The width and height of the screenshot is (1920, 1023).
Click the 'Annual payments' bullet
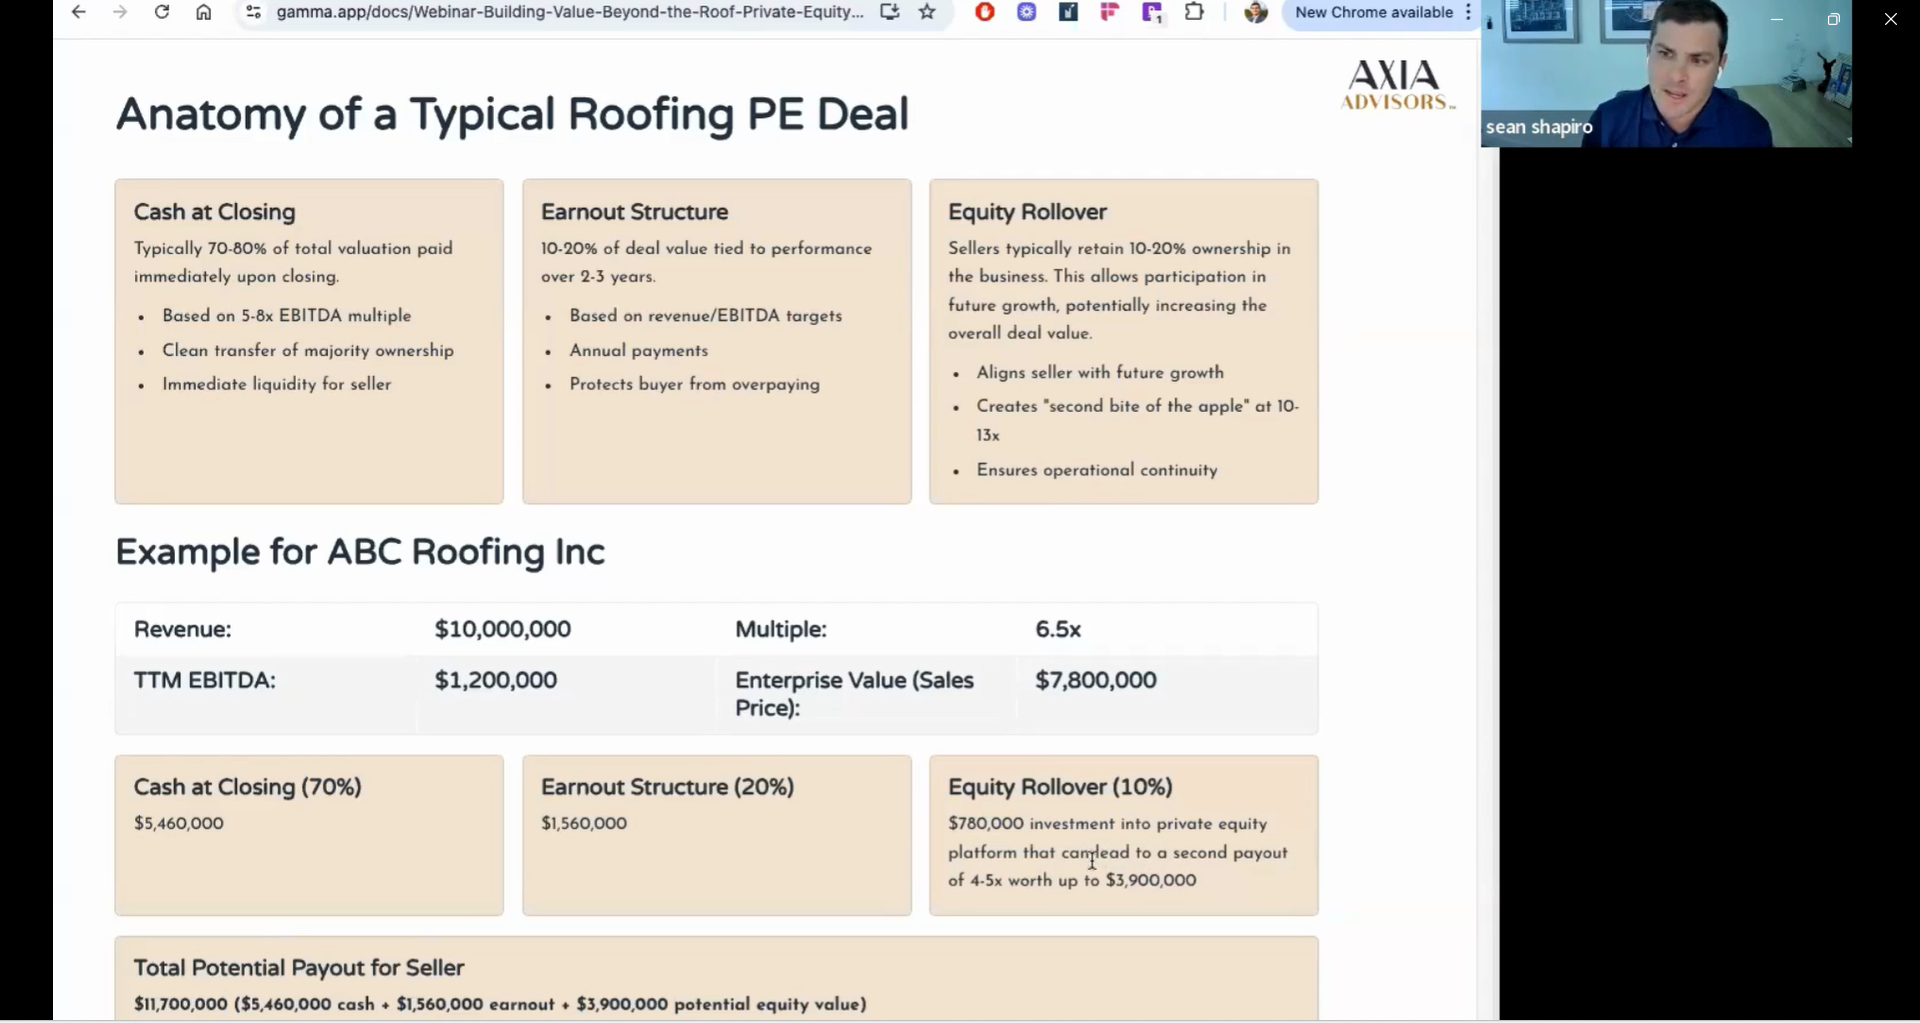click(x=639, y=350)
